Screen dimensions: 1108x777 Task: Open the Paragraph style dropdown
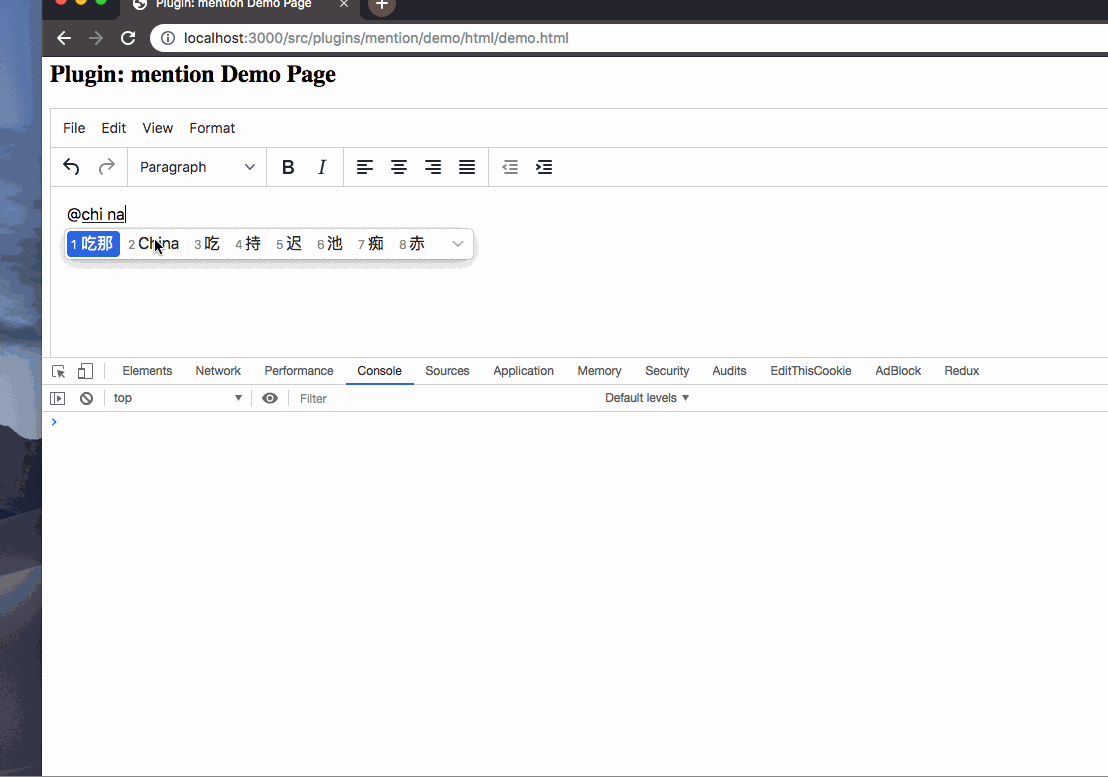(x=197, y=167)
